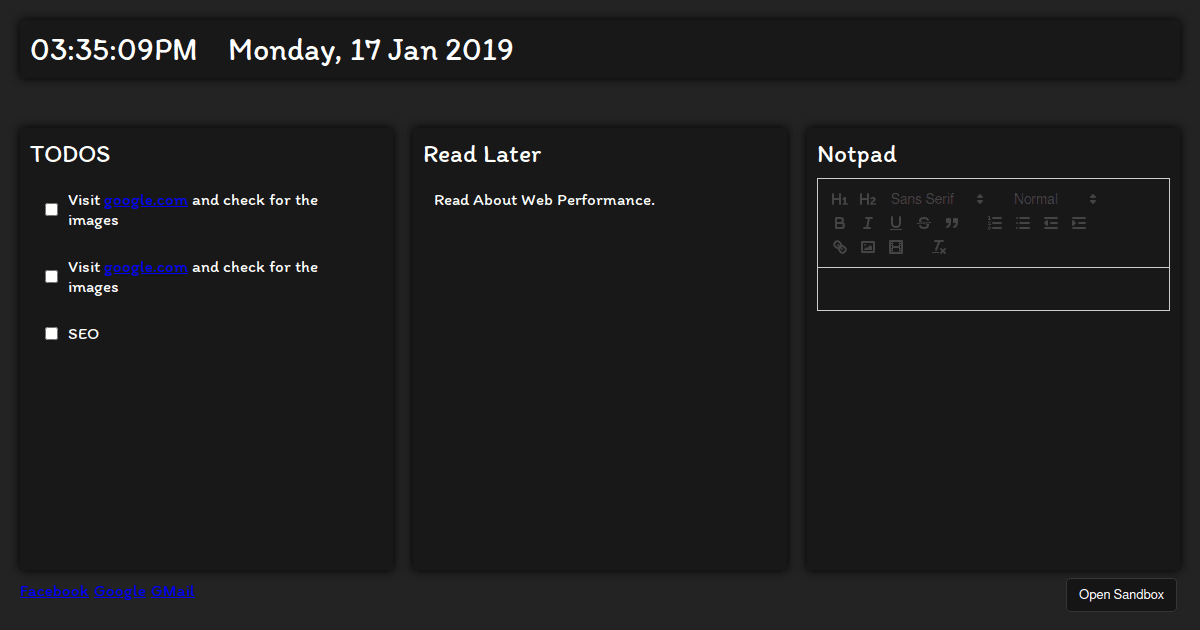Apply Heading 2 style in Notpad toolbar
The image size is (1200, 630).
click(868, 199)
